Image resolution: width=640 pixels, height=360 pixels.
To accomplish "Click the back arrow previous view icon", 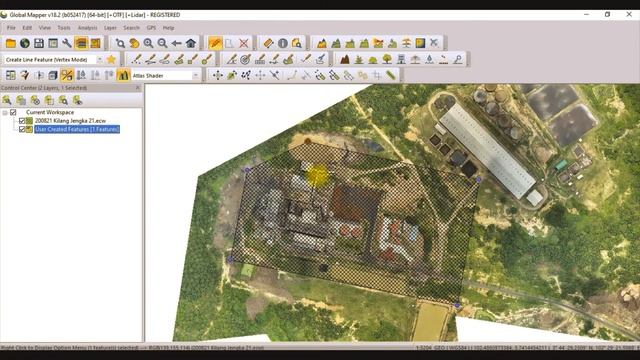I will (x=176, y=43).
